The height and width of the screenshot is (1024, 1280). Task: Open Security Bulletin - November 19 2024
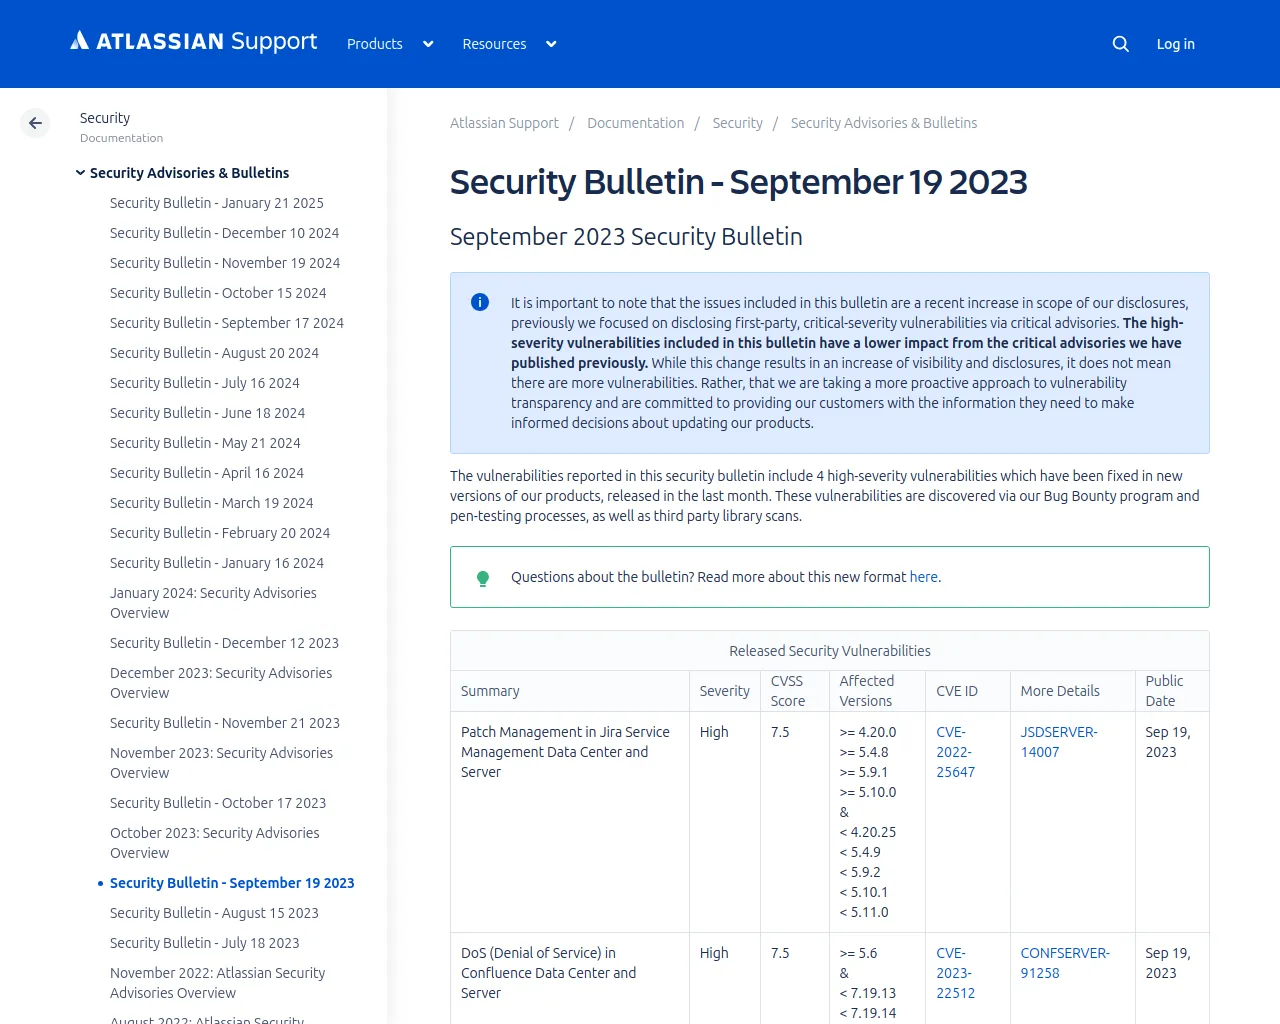click(225, 263)
